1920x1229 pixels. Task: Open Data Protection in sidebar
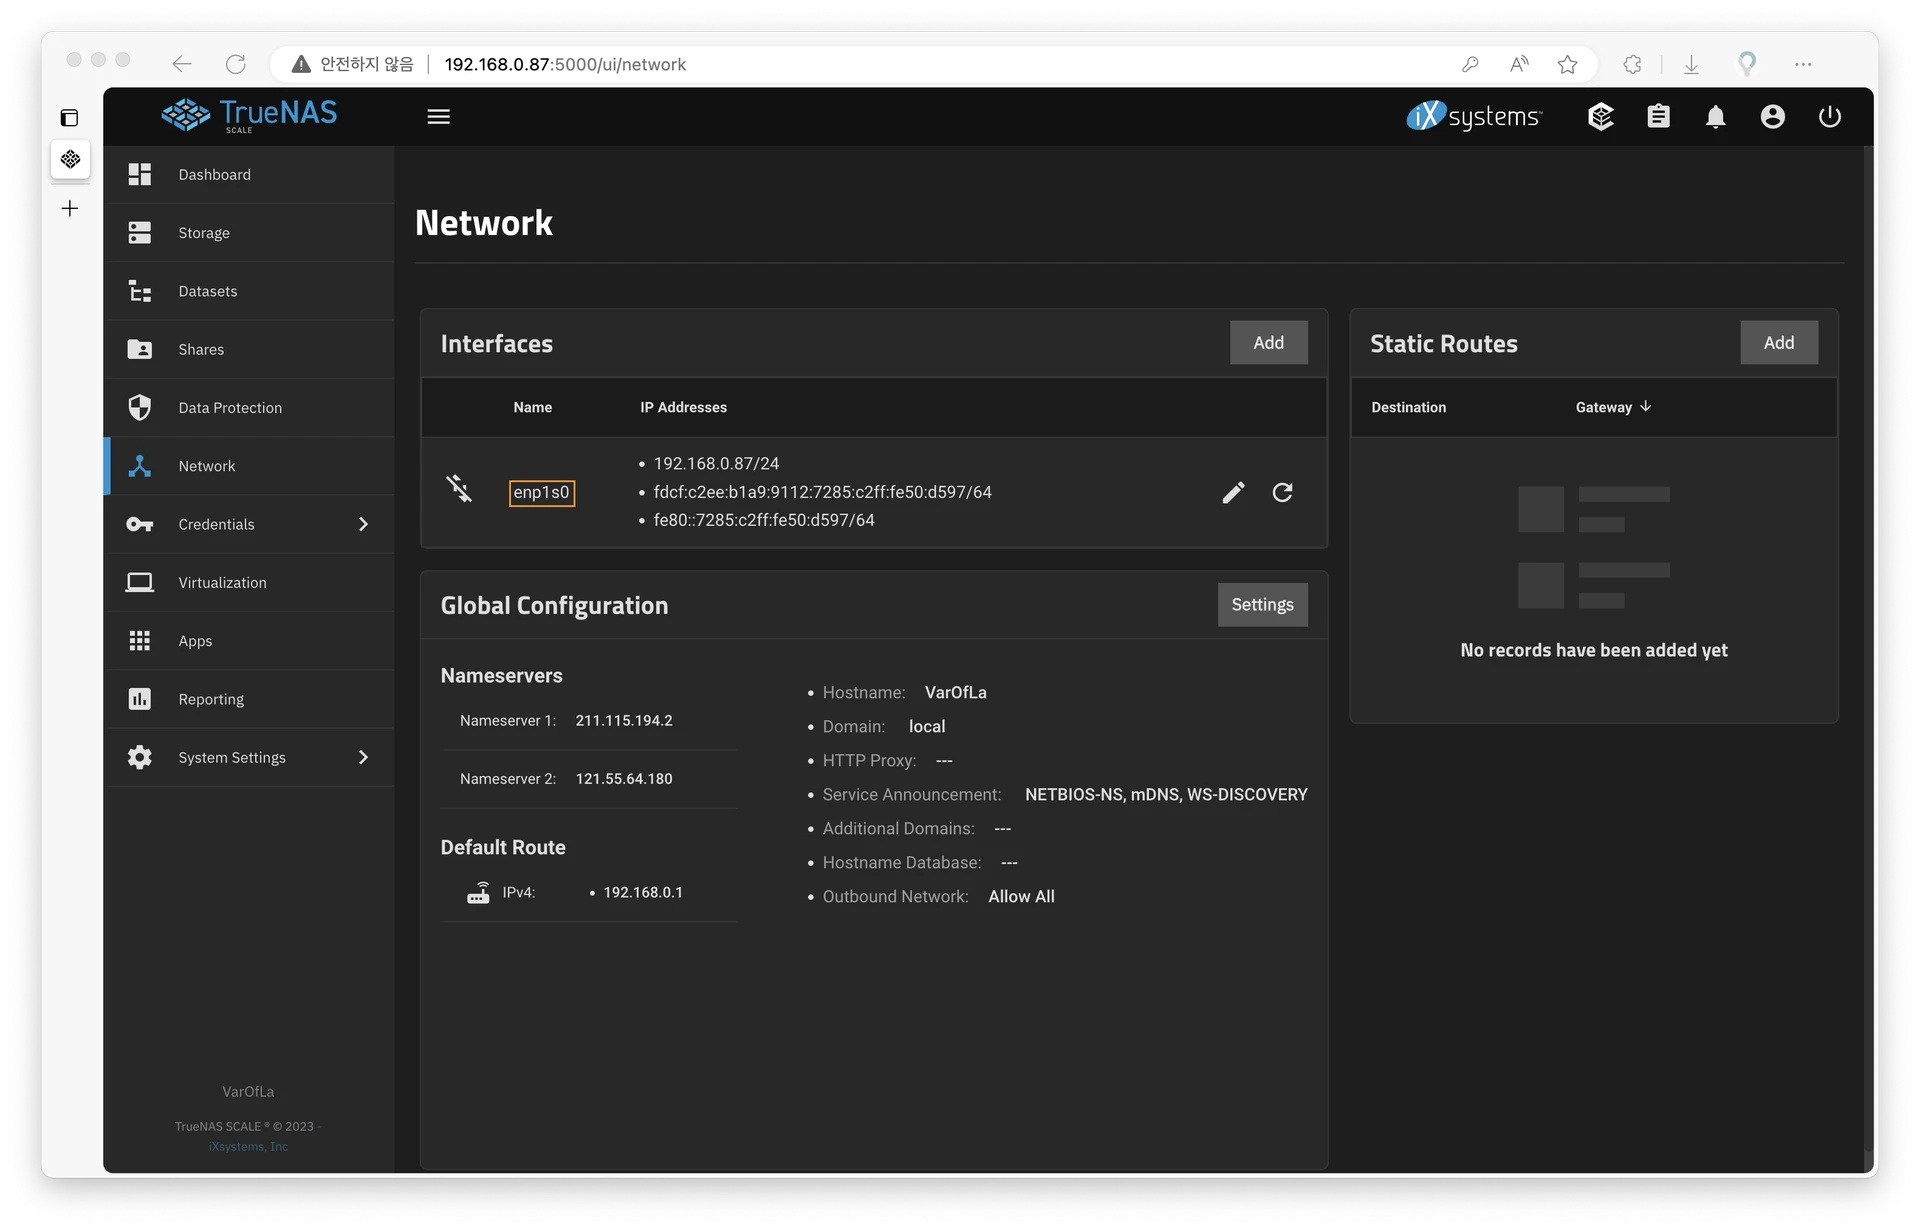[230, 408]
